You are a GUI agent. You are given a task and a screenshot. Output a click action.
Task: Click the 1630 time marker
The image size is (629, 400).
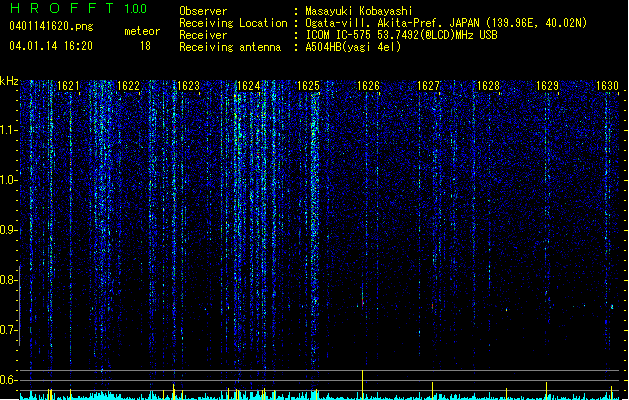point(607,86)
